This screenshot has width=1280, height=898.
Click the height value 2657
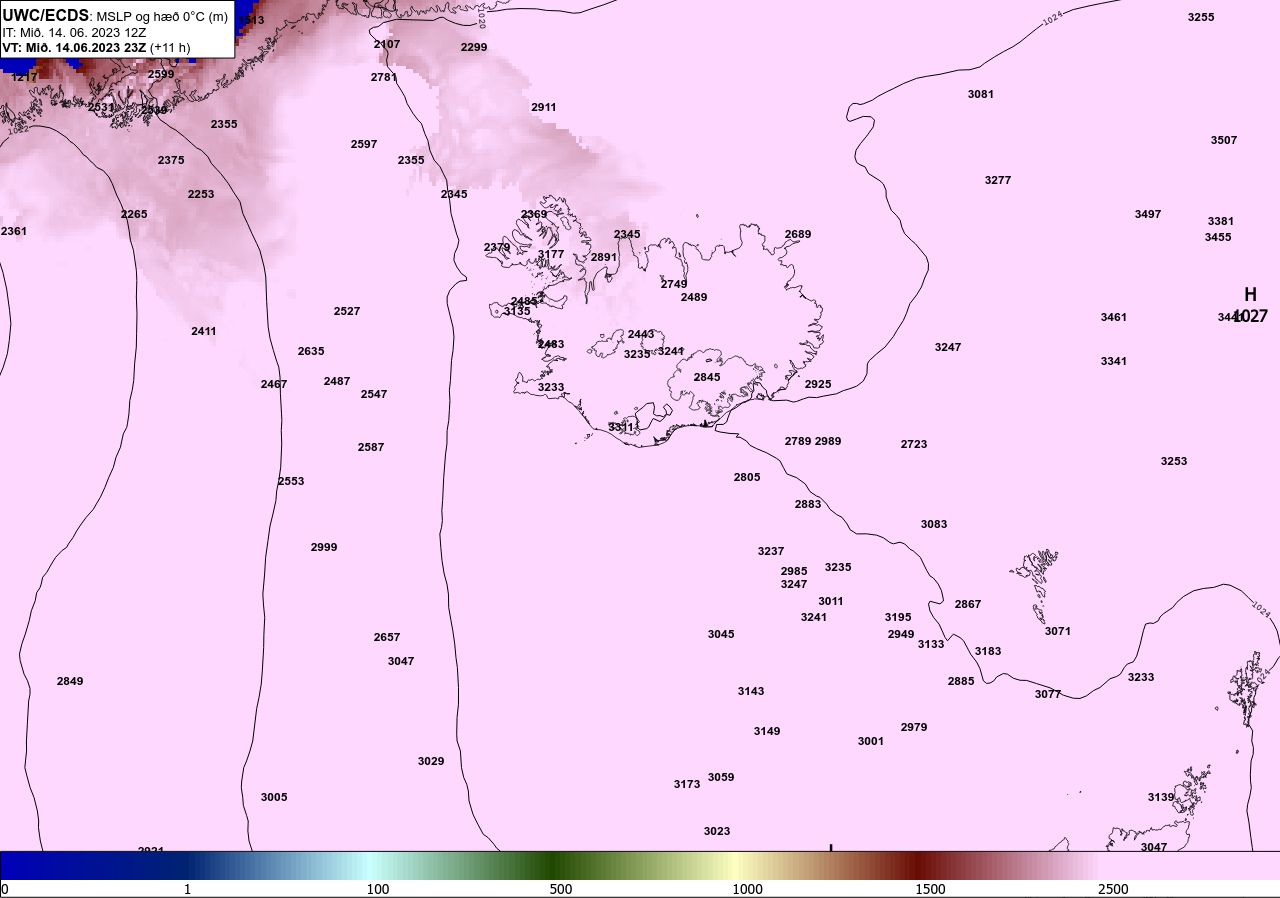(387, 637)
